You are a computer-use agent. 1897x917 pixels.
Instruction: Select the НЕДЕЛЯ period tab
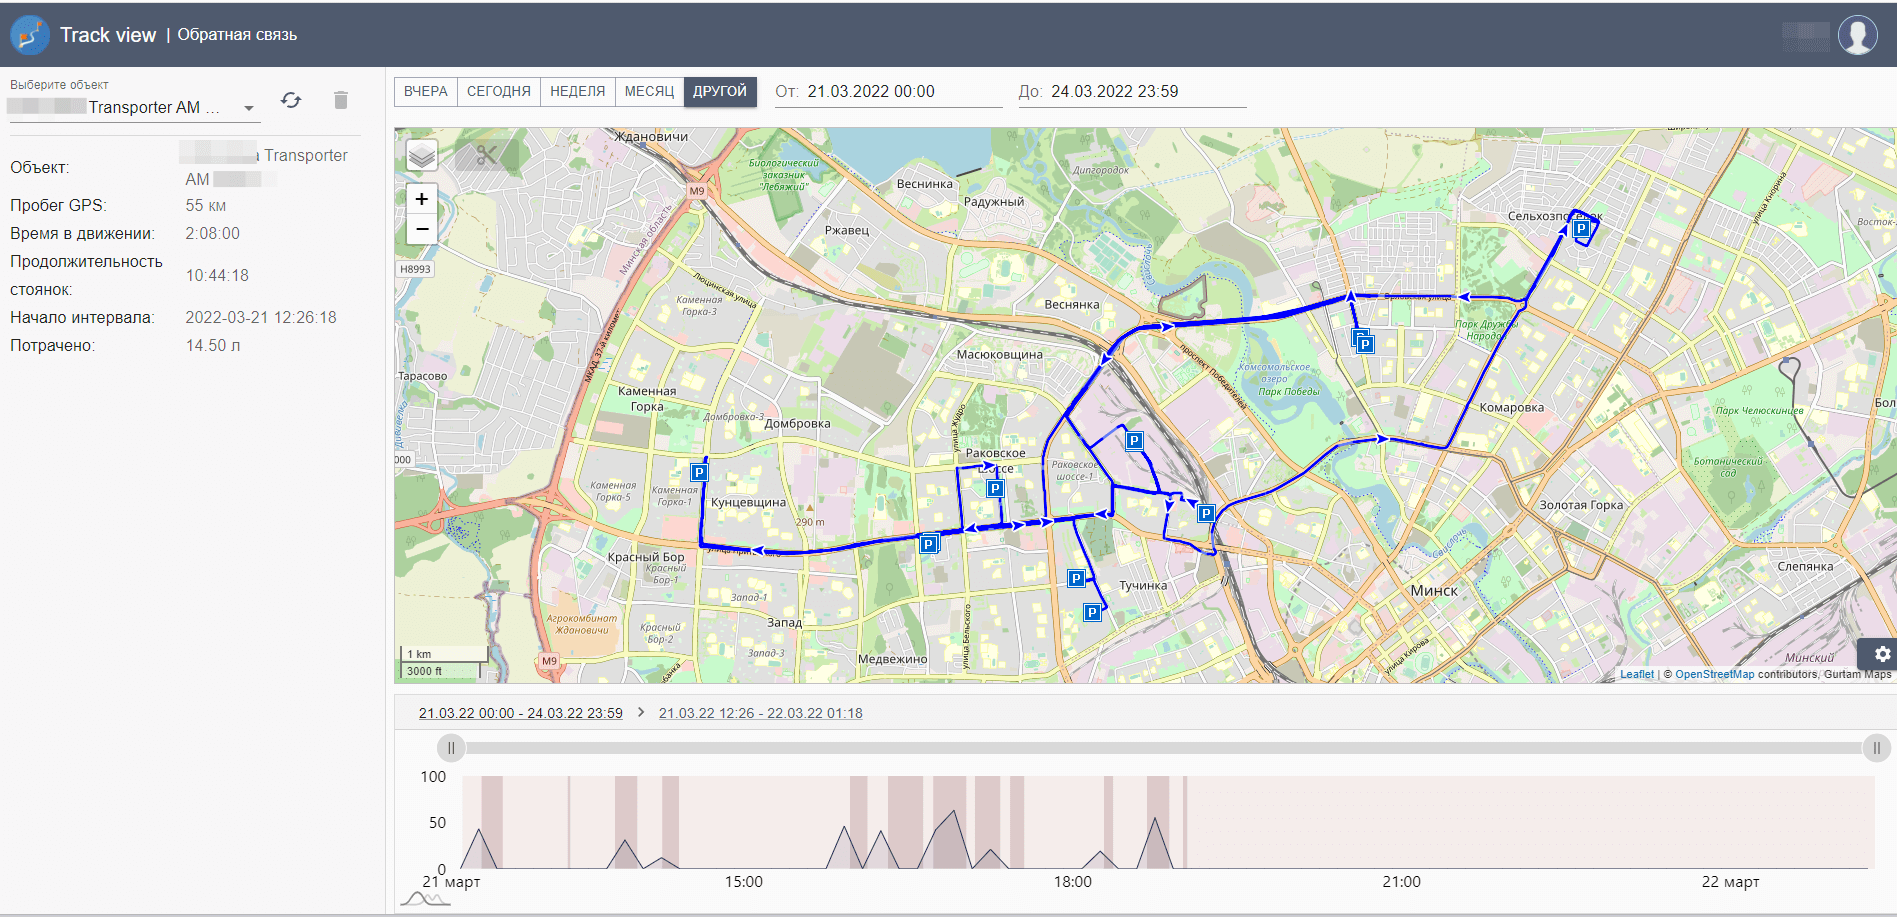pos(577,91)
